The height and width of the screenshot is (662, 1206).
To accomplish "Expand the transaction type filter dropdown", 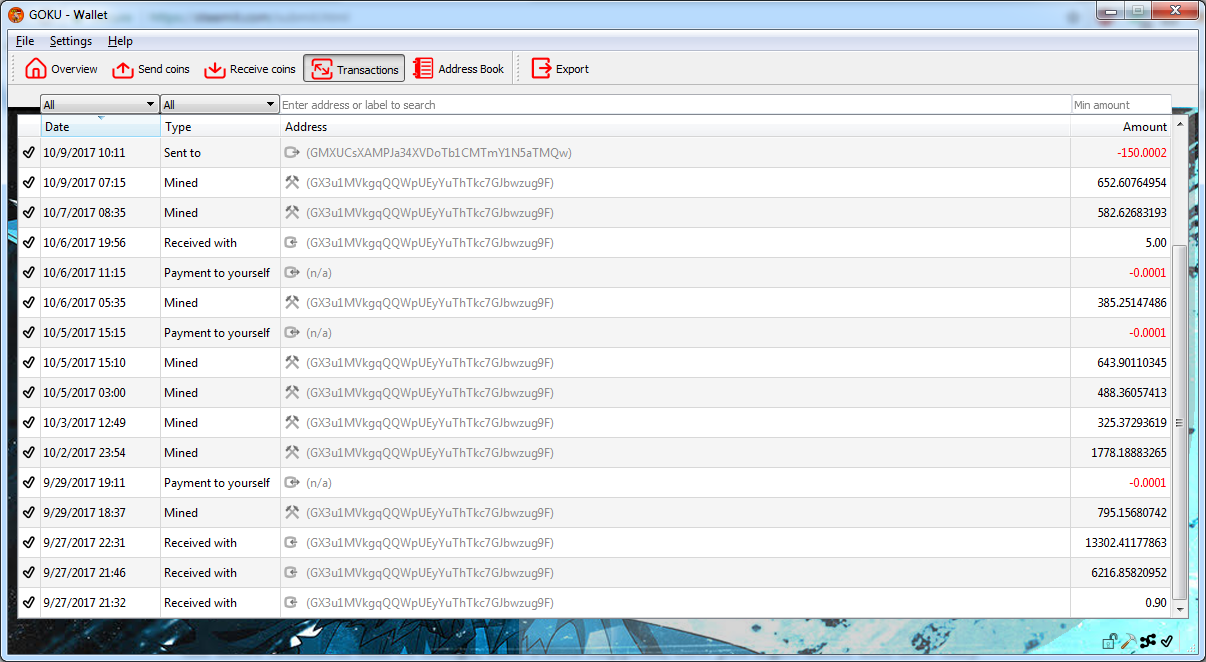I will pyautogui.click(x=219, y=104).
